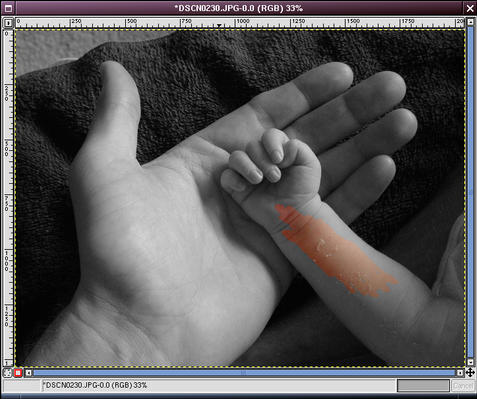Screen dimensions: 477x399
Task: Enable the red Quick Mask button
Action: coord(18,373)
